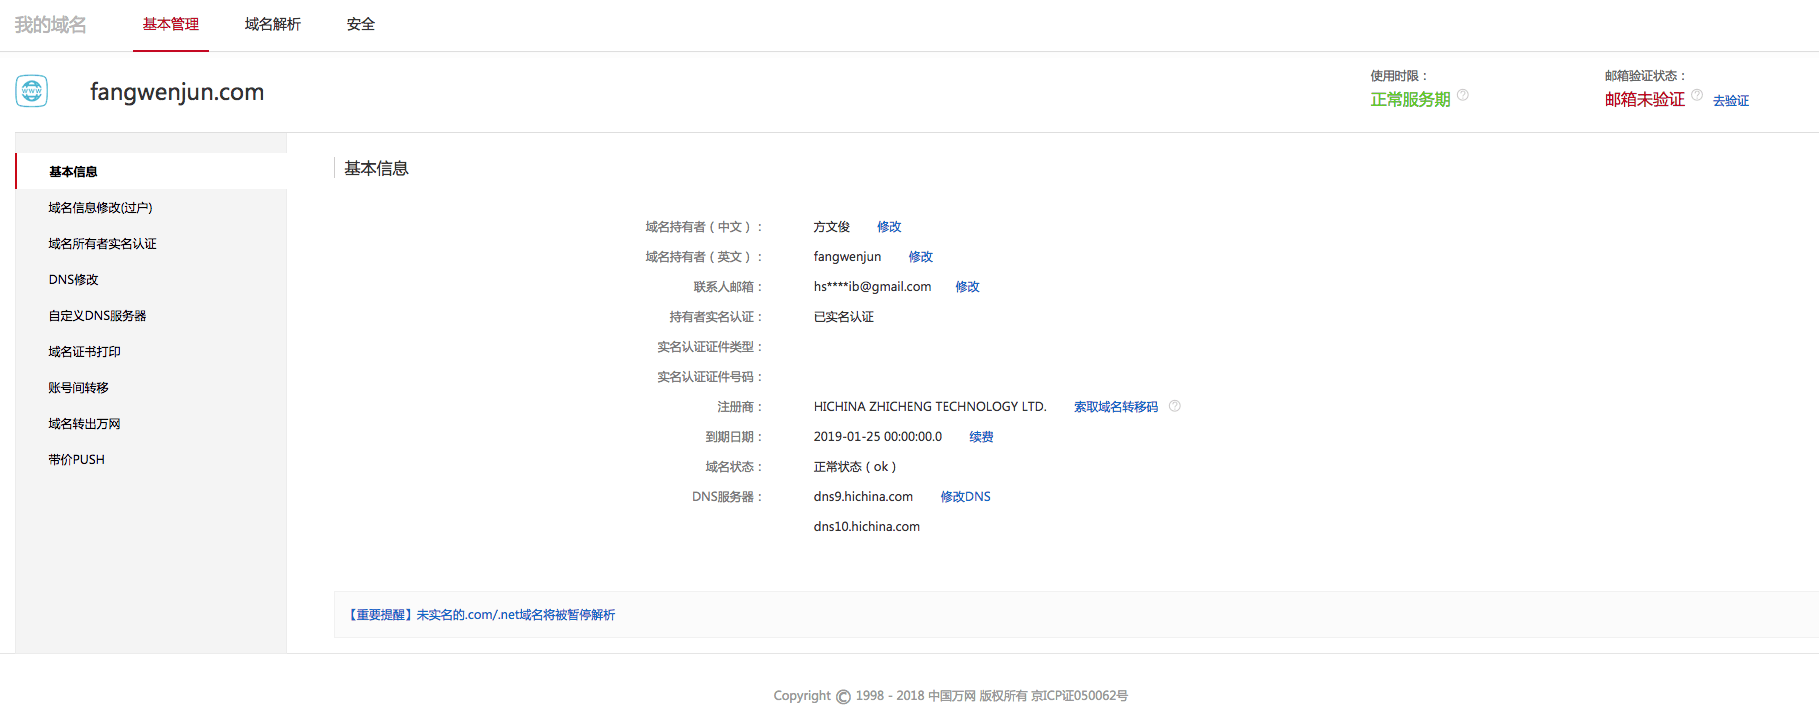Screen dimensions: 1819x717
Task: Click 去验证 to verify email
Action: point(1731,101)
